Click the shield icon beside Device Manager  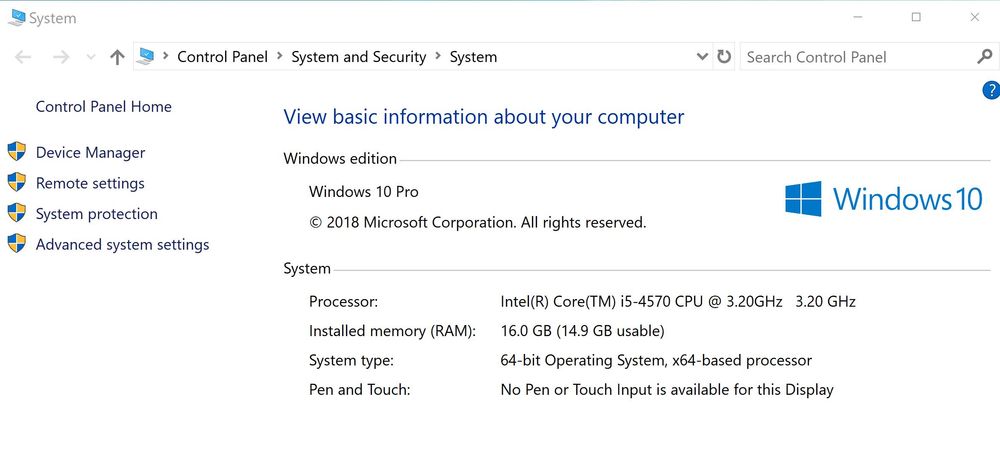click(16, 152)
